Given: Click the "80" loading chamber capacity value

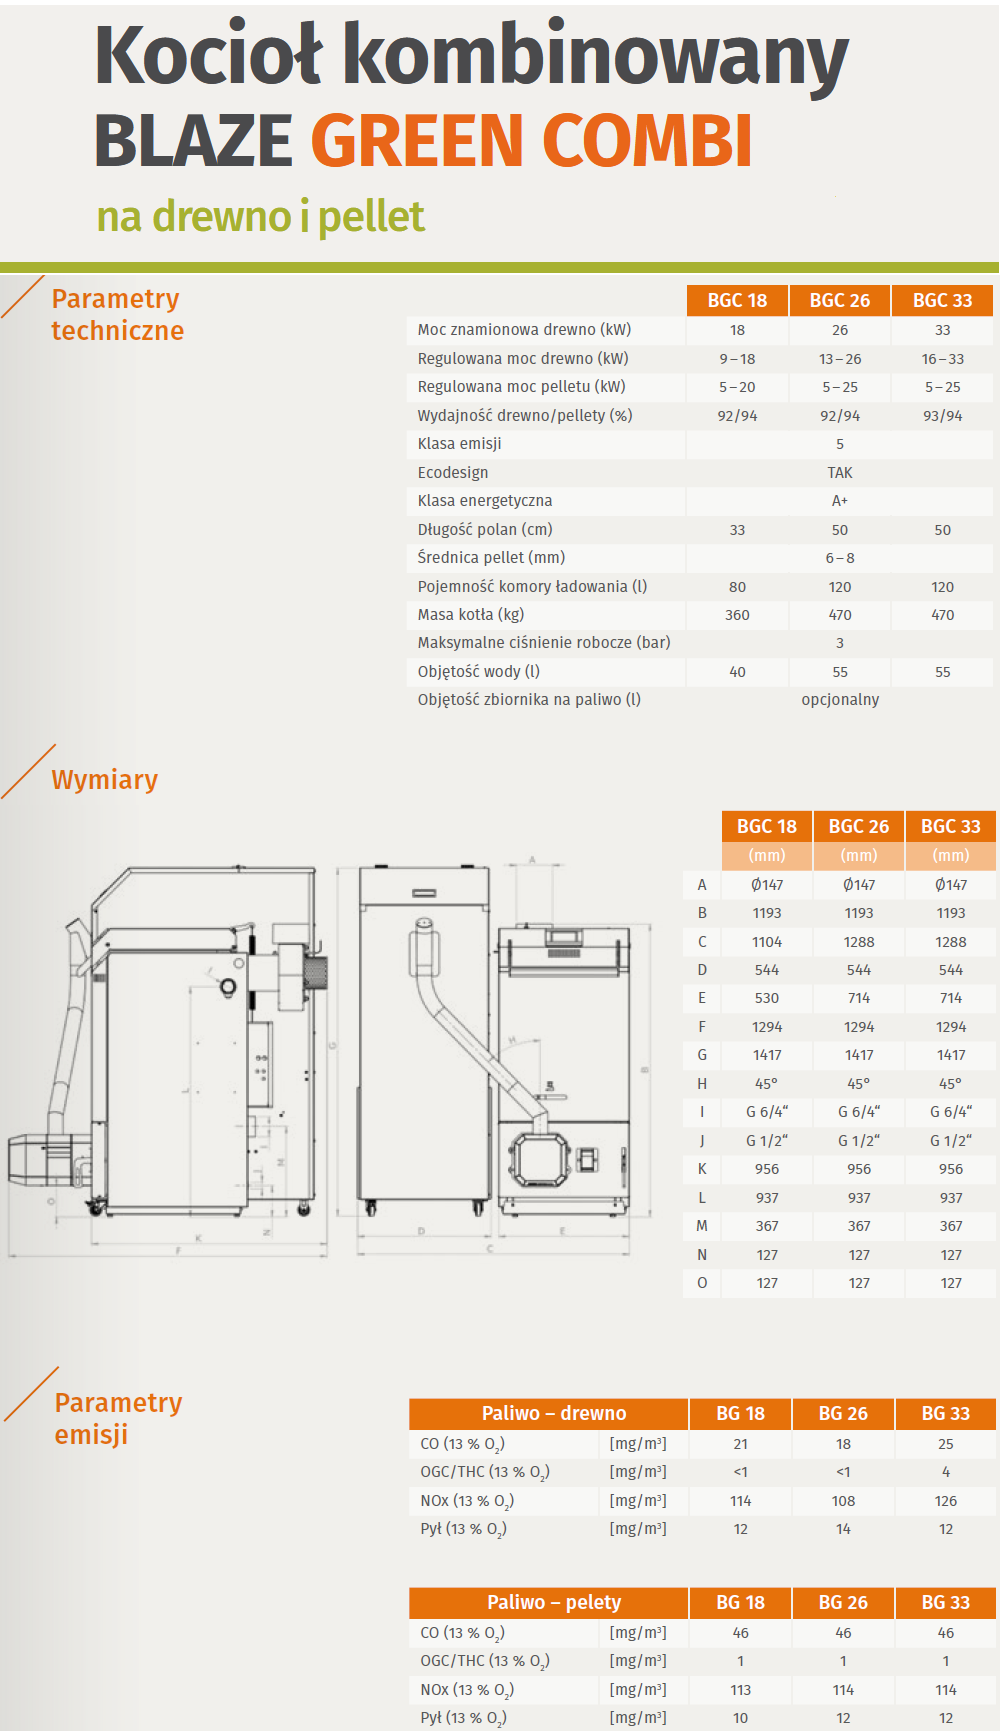Looking at the screenshot, I should click(x=737, y=587).
